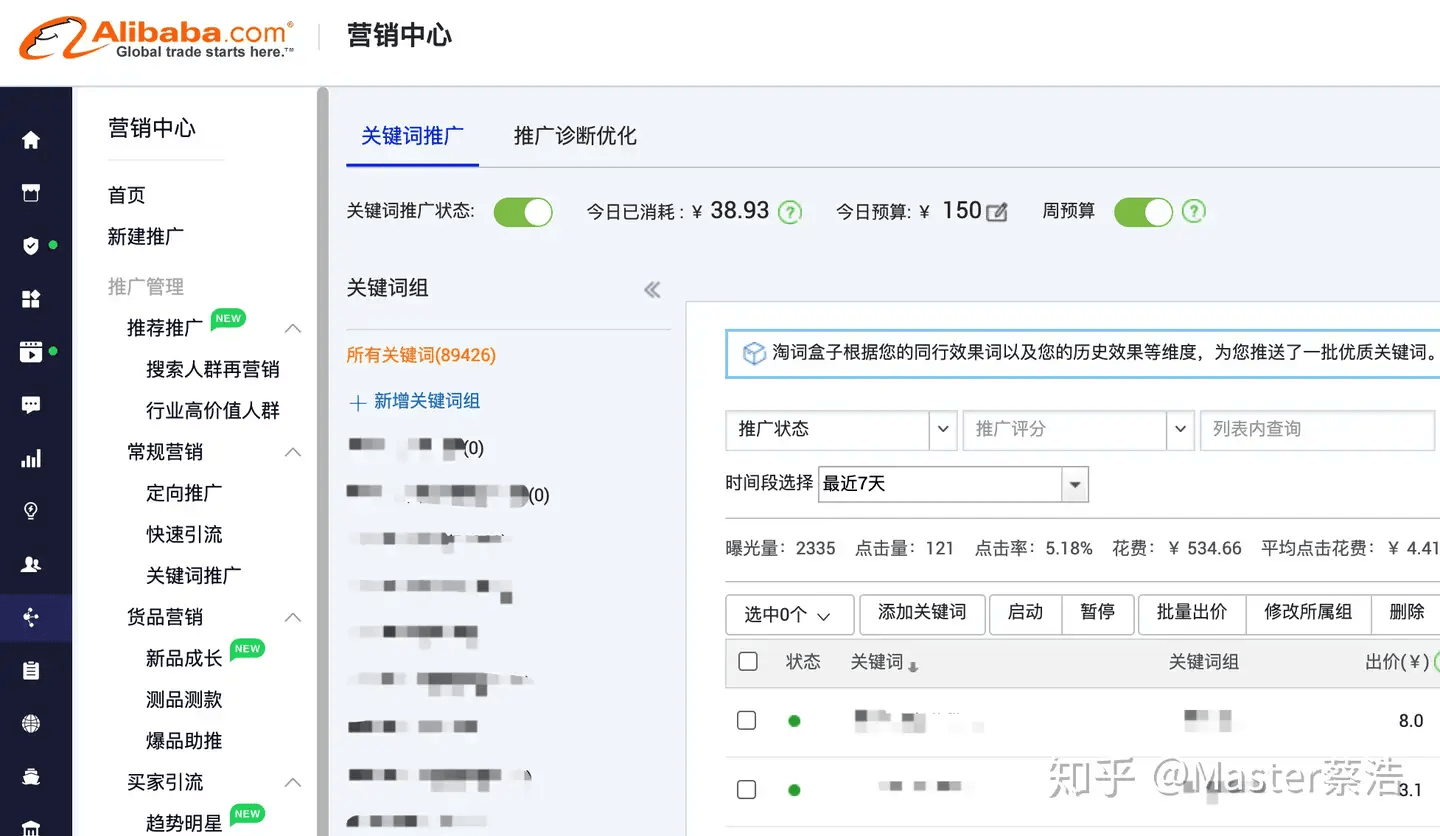The width and height of the screenshot is (1440, 836).
Task: Collapse the 常规营销 menu section
Action: tap(293, 452)
